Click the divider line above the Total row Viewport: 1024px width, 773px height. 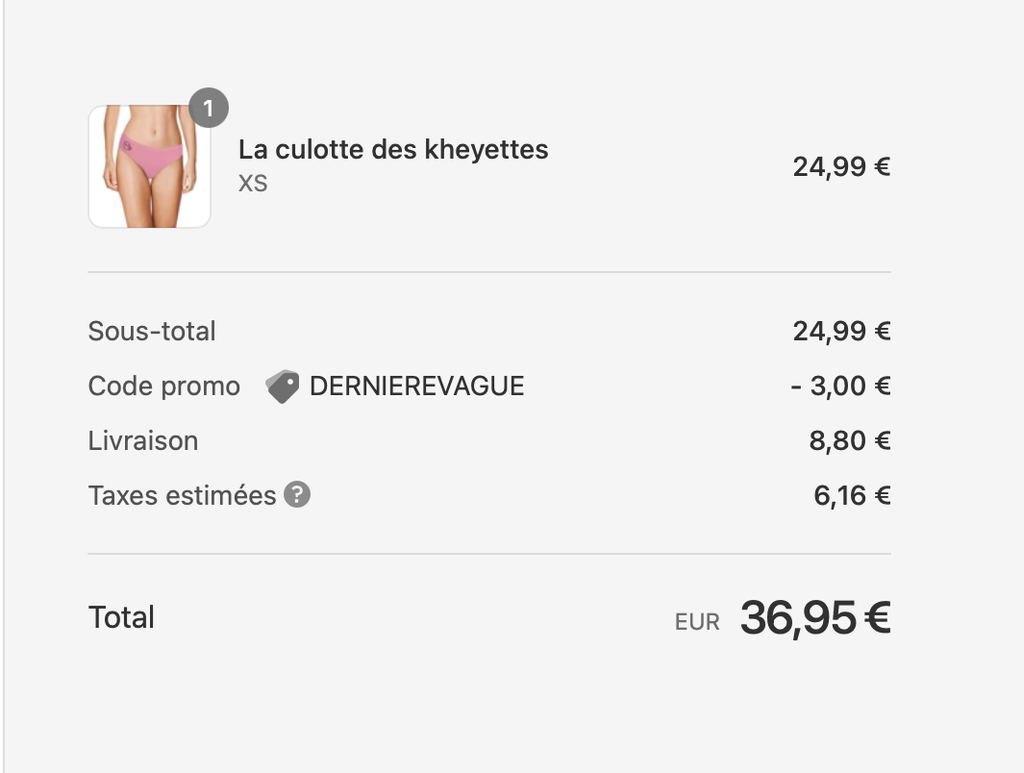click(489, 554)
